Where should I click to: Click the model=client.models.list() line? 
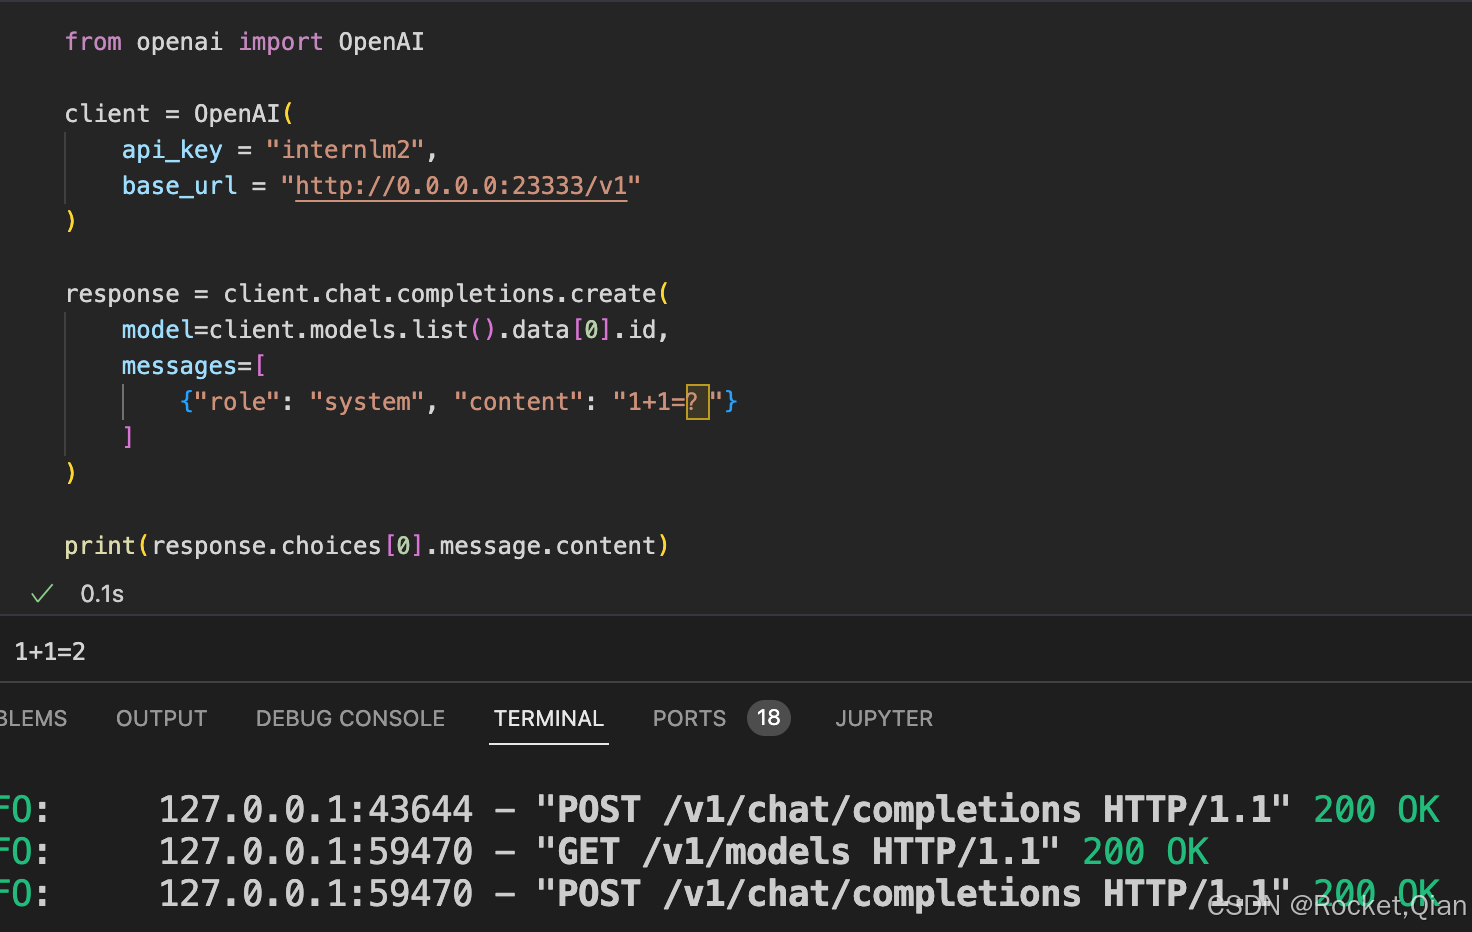(x=395, y=330)
